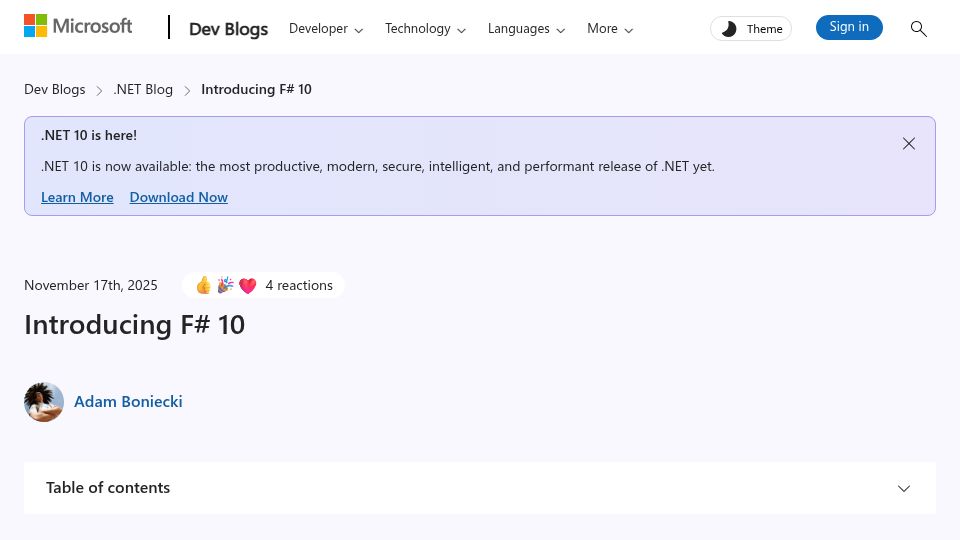Screen dimensions: 960x540
Task: Open the Download Now link
Action: (x=179, y=197)
